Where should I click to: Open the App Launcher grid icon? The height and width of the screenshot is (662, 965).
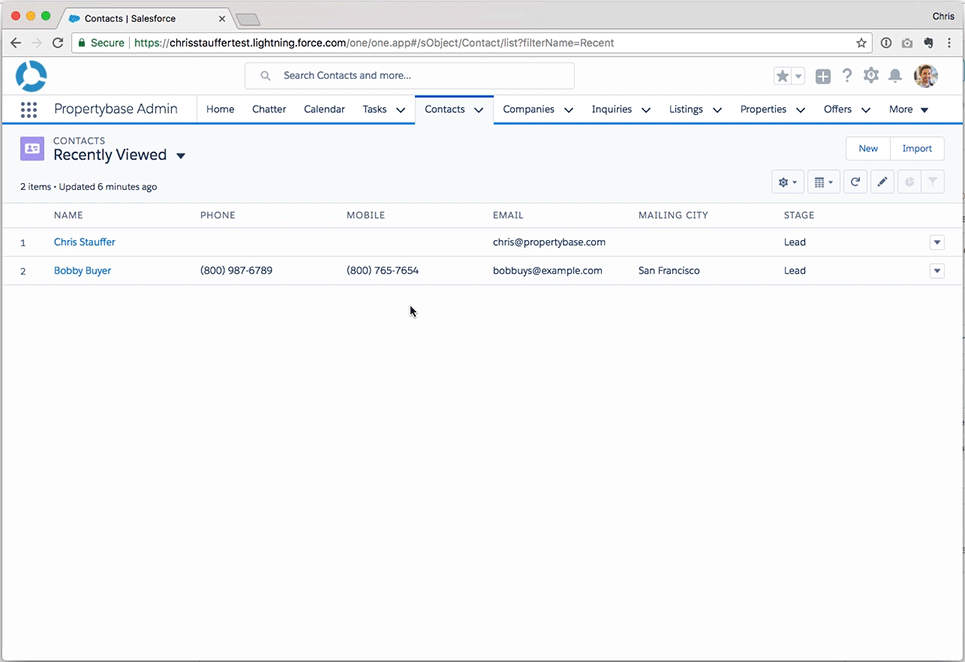point(28,110)
